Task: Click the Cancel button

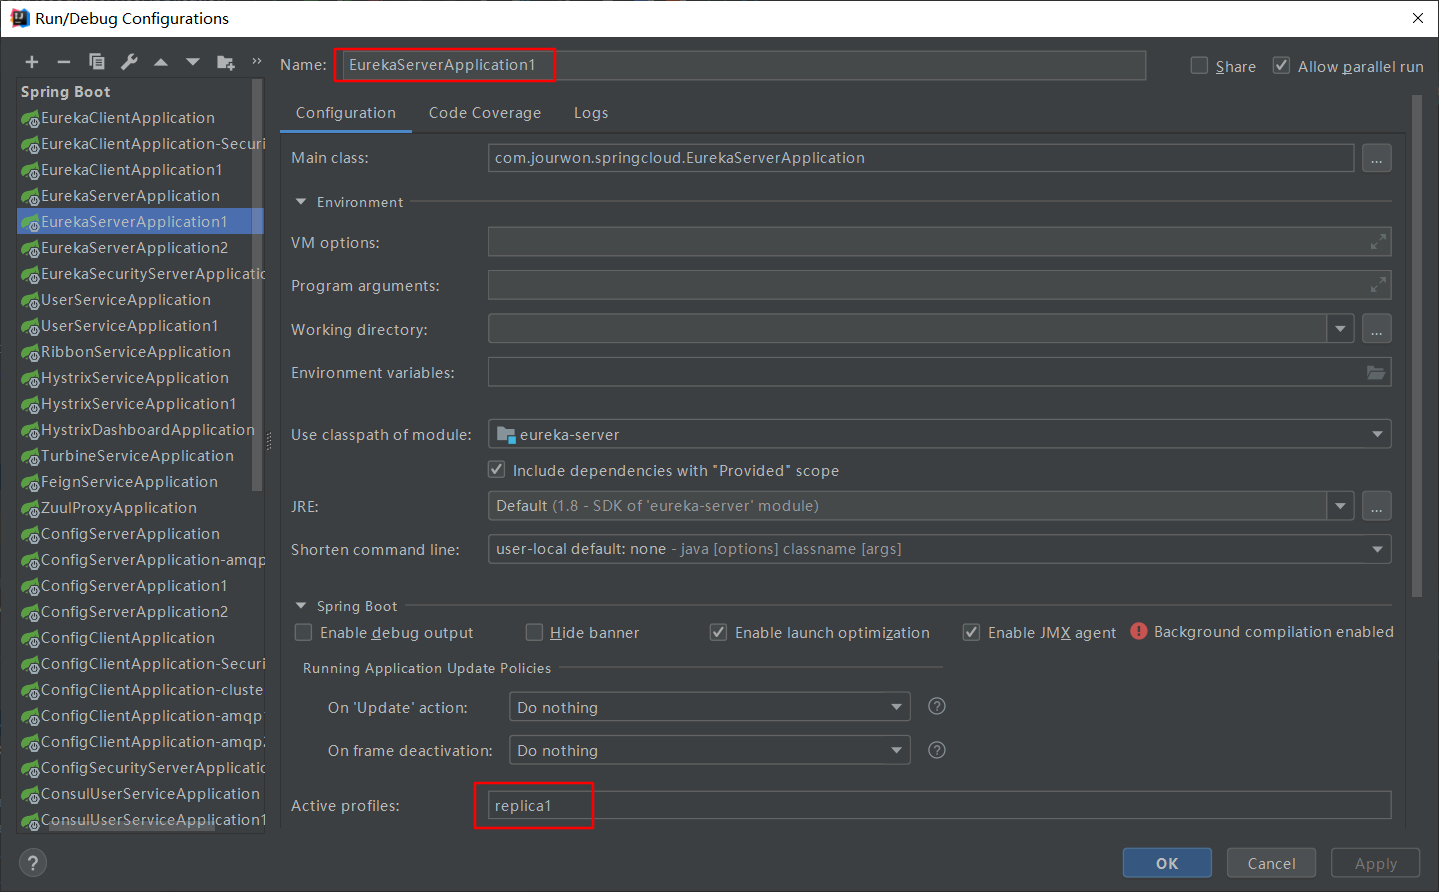Action: [1272, 863]
